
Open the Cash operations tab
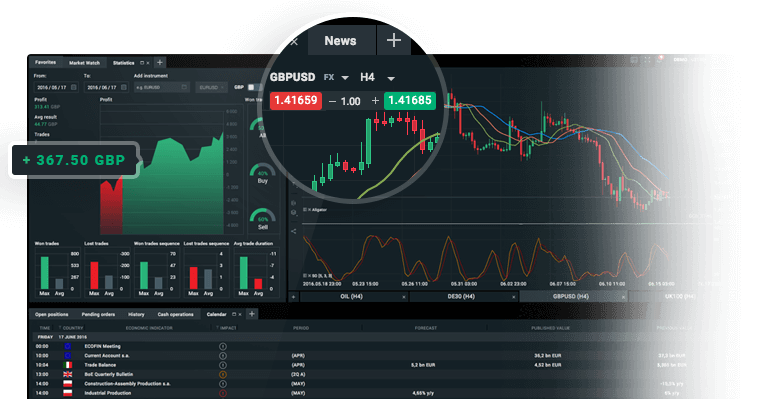point(176,314)
